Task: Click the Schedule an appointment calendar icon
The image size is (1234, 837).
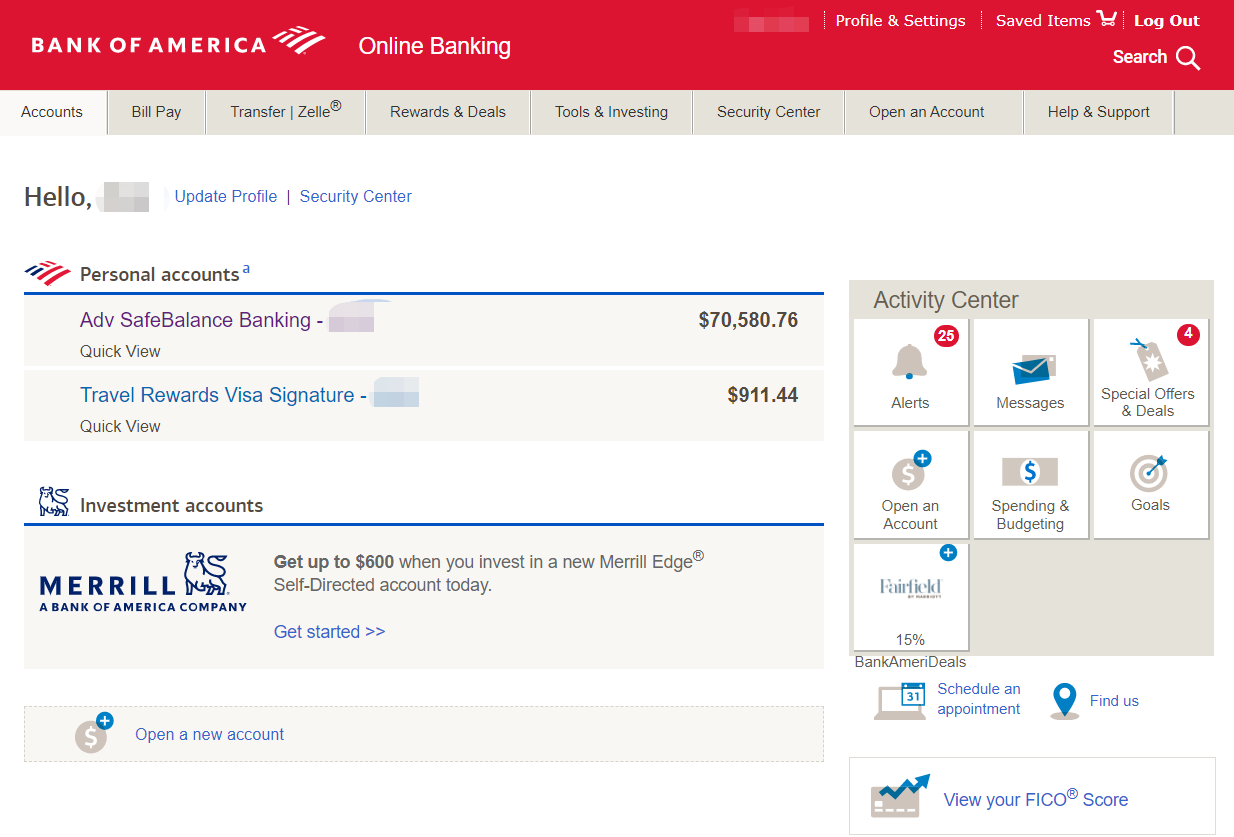Action: coord(901,700)
